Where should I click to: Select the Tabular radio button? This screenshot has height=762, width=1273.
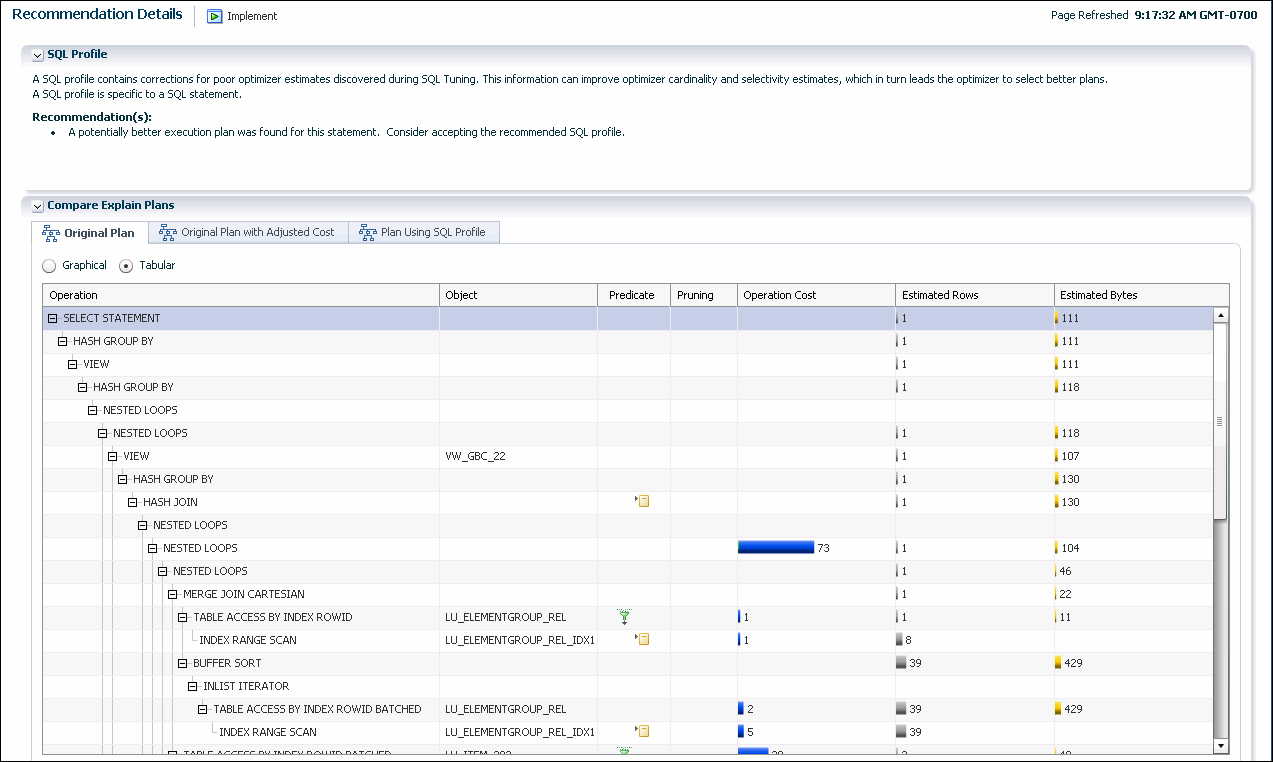(126, 266)
